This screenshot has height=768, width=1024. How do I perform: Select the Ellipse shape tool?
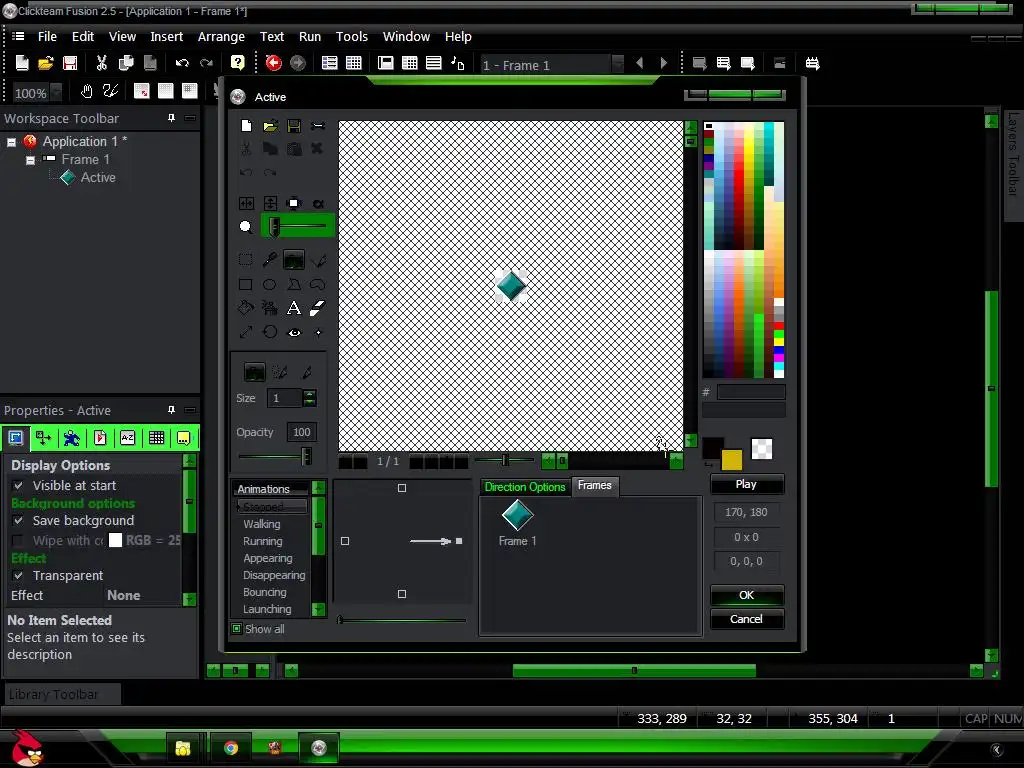[269, 284]
